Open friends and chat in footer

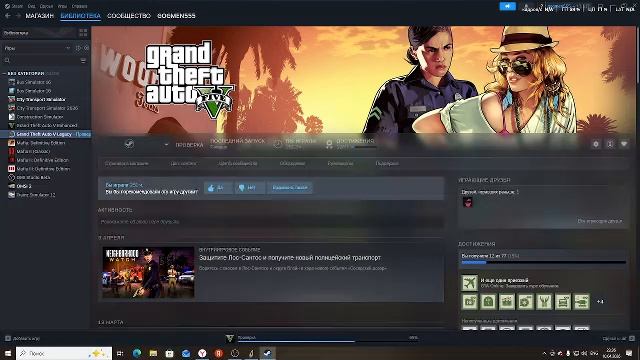pyautogui.click(x=618, y=338)
